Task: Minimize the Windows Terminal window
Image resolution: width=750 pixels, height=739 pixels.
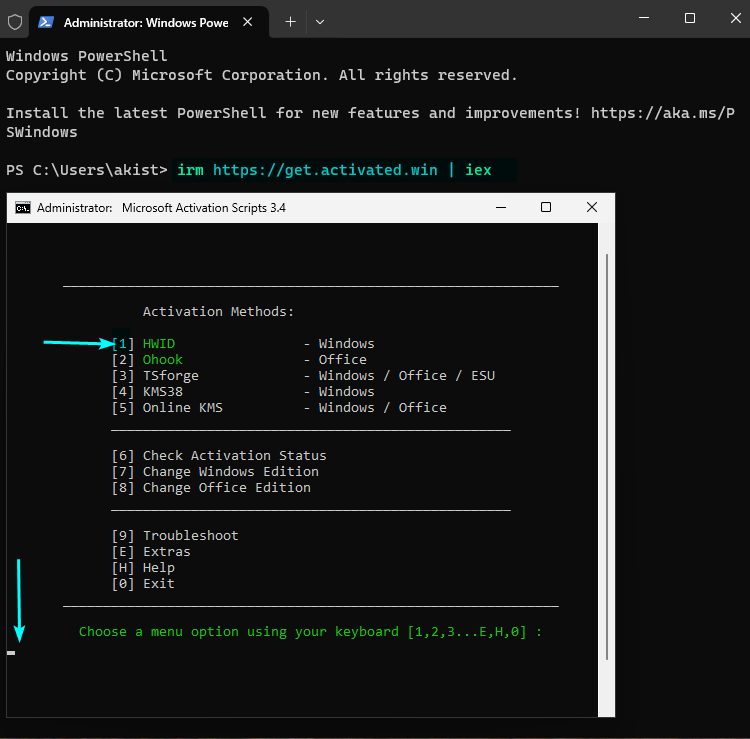Action: click(x=644, y=18)
